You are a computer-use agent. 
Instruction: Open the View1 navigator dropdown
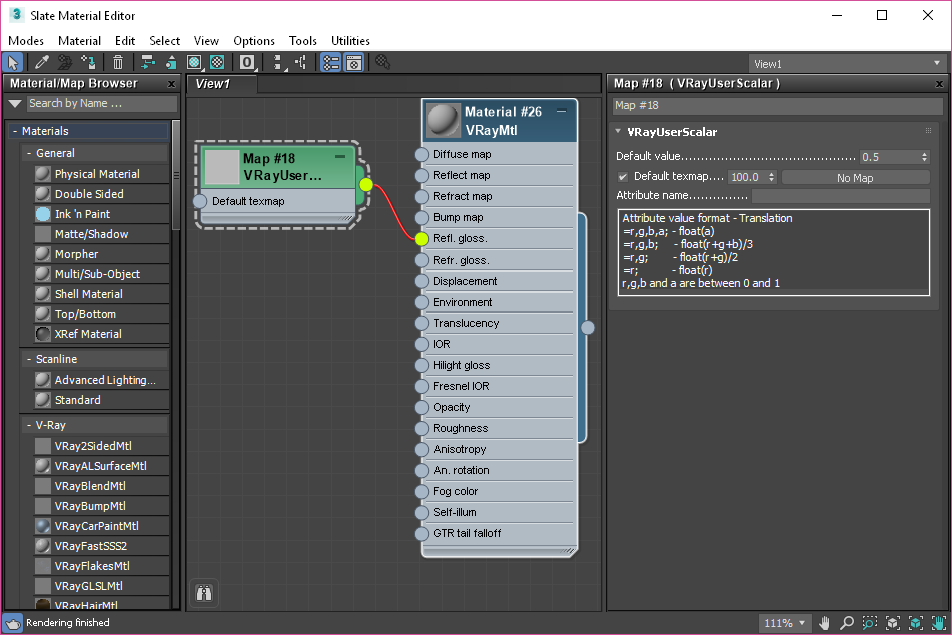point(845,63)
